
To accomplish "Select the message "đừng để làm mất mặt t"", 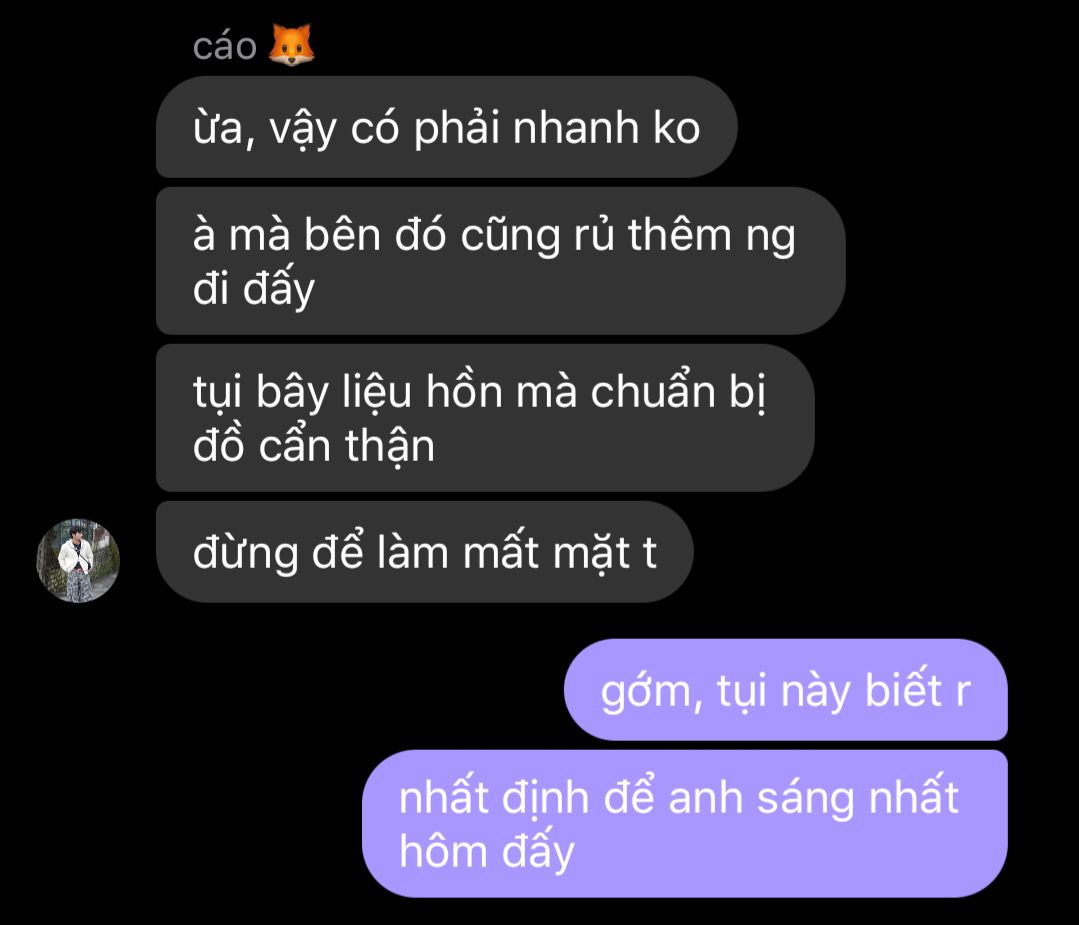I will click(425, 552).
